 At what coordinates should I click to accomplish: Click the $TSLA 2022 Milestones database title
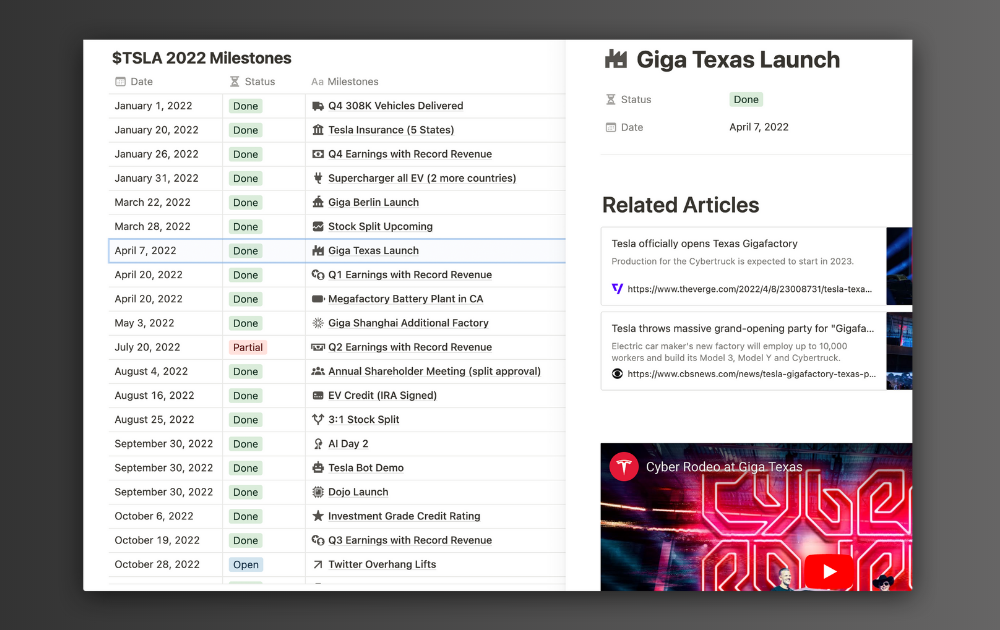click(202, 58)
